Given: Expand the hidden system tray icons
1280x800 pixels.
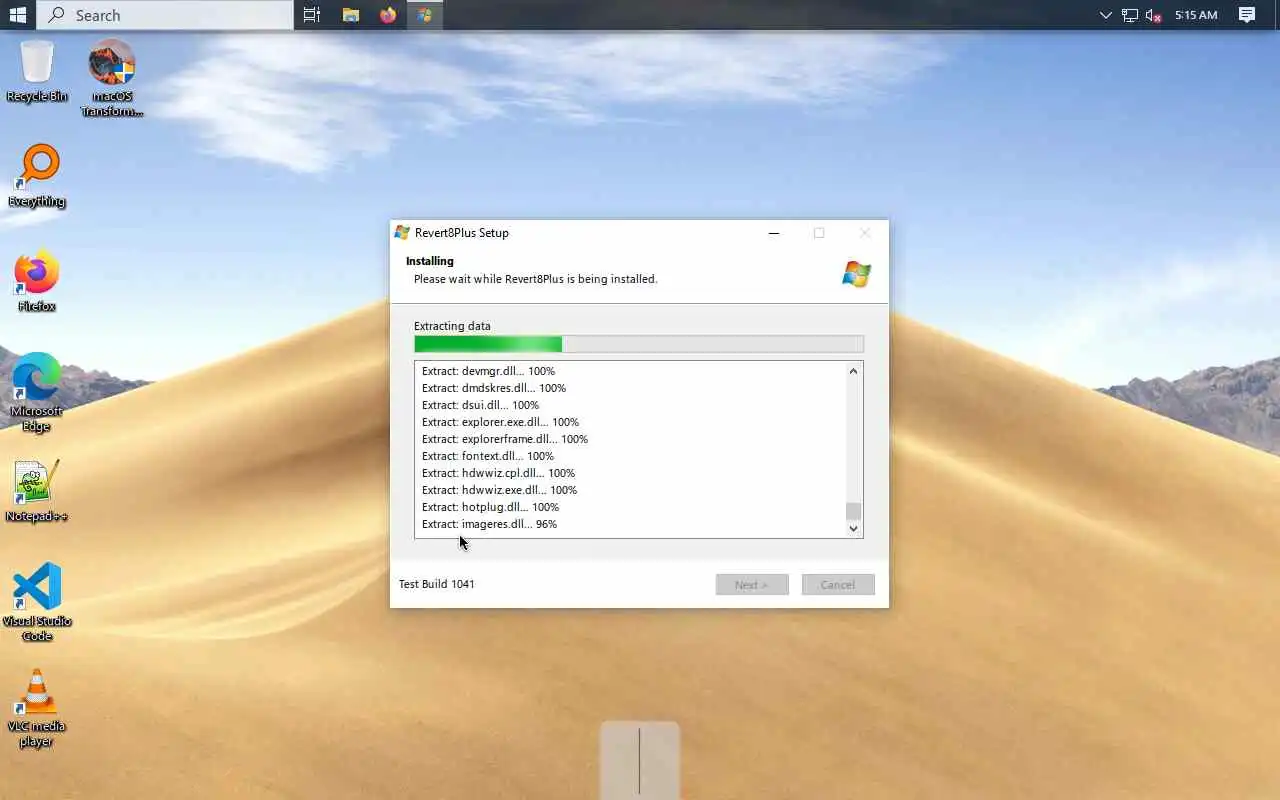Looking at the screenshot, I should point(1105,15).
